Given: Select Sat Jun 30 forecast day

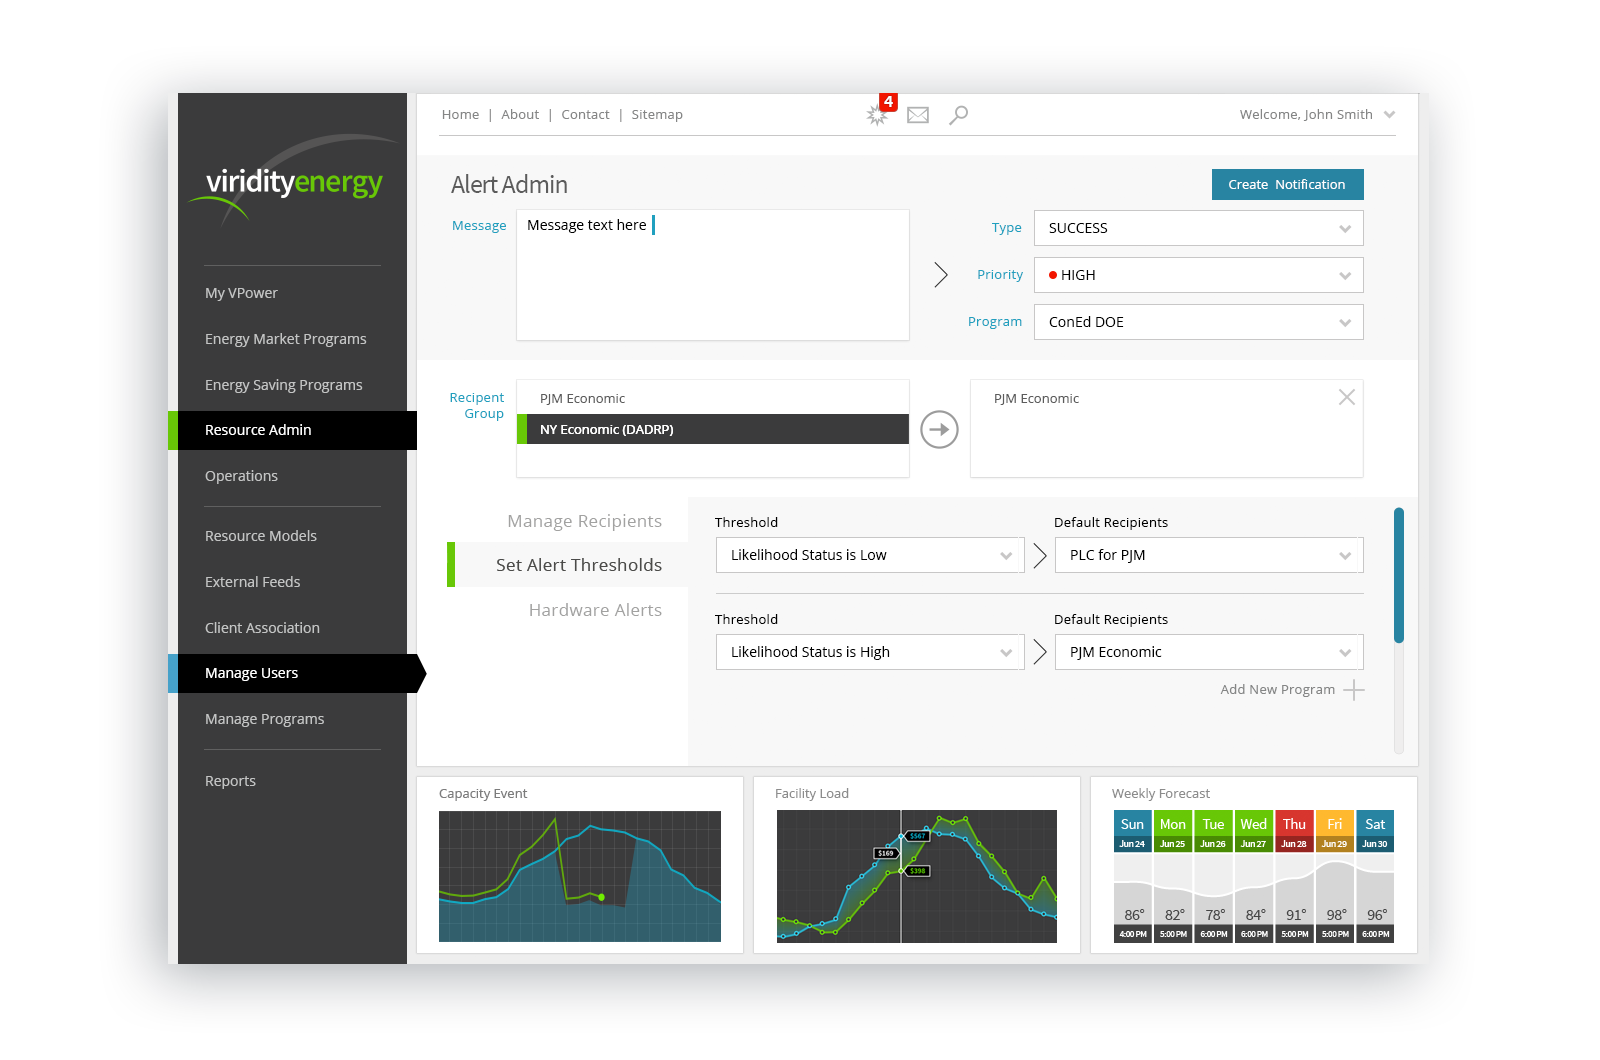Looking at the screenshot, I should pyautogui.click(x=1375, y=876).
